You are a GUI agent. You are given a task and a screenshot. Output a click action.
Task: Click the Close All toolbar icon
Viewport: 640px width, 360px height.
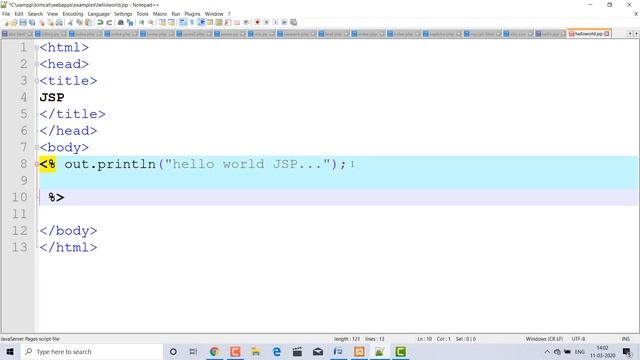pos(50,22)
